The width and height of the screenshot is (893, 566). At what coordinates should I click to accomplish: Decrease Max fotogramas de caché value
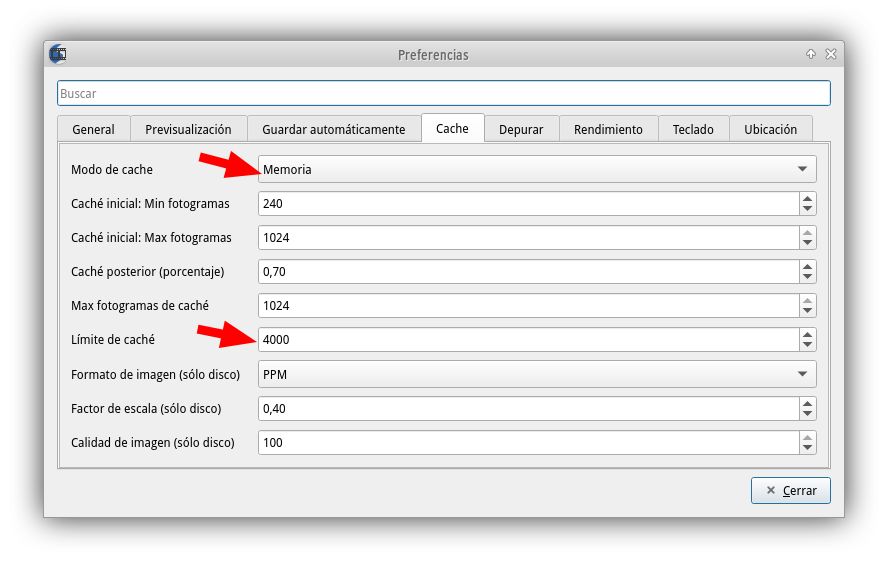[807, 311]
